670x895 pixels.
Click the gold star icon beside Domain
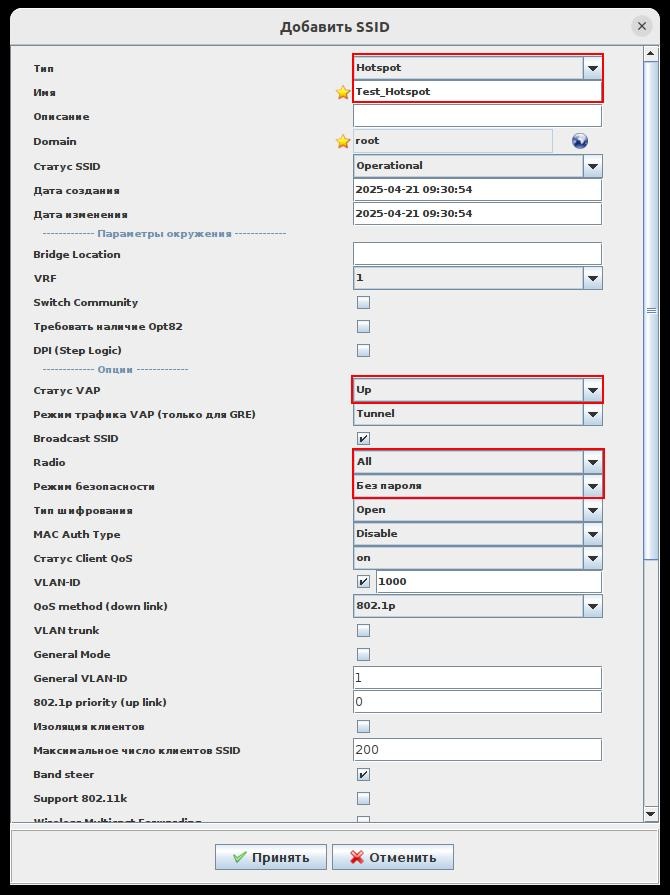[342, 141]
